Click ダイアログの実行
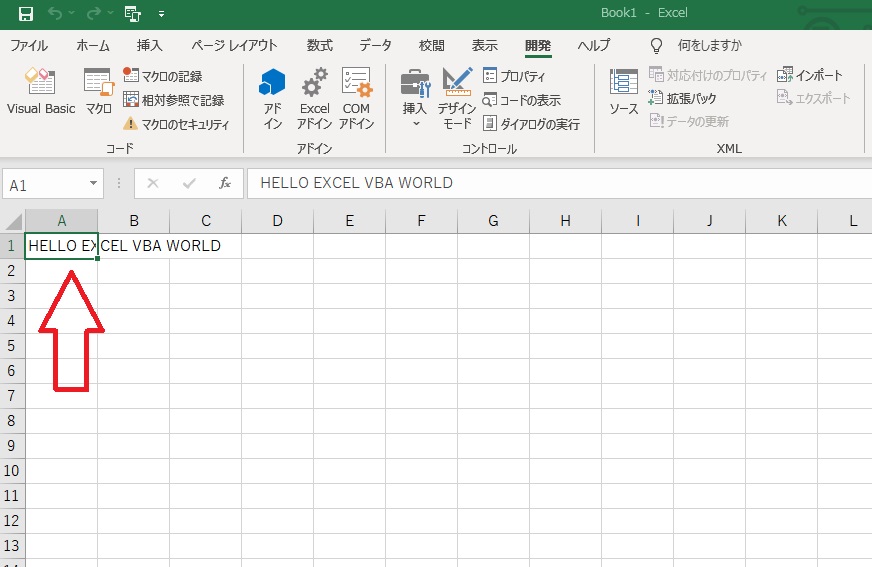 point(531,123)
